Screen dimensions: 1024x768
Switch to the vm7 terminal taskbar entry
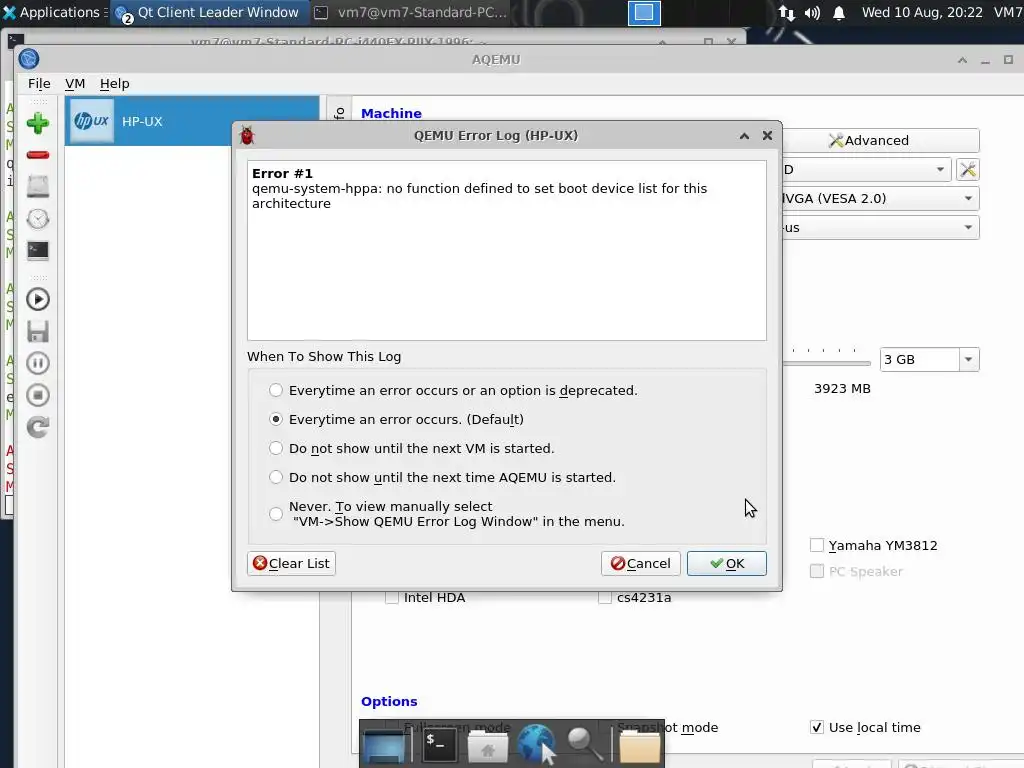(x=410, y=12)
